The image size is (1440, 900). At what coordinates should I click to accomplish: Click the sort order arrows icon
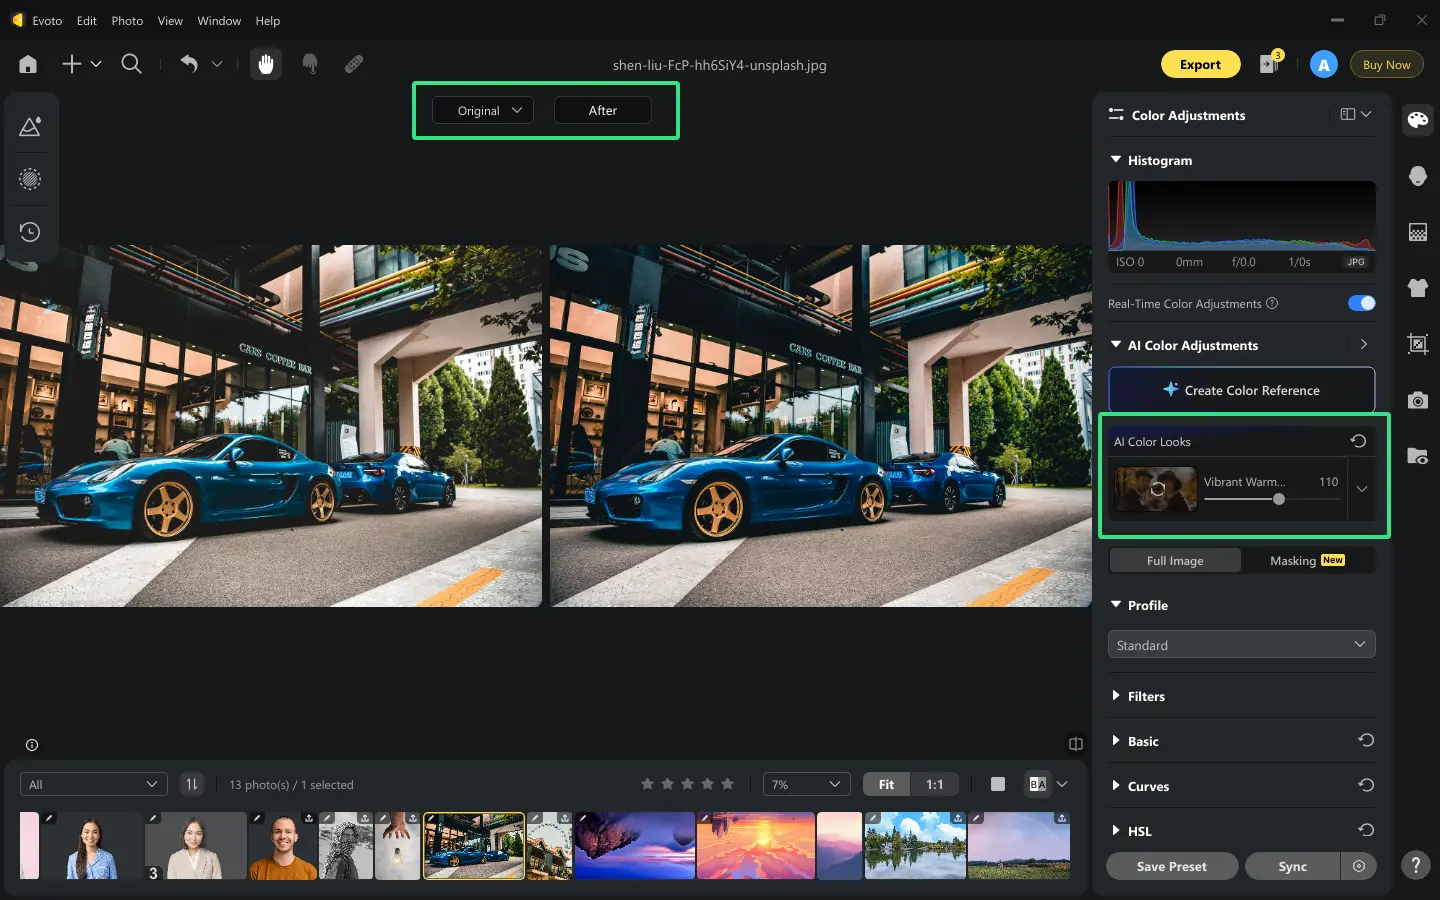pyautogui.click(x=191, y=784)
